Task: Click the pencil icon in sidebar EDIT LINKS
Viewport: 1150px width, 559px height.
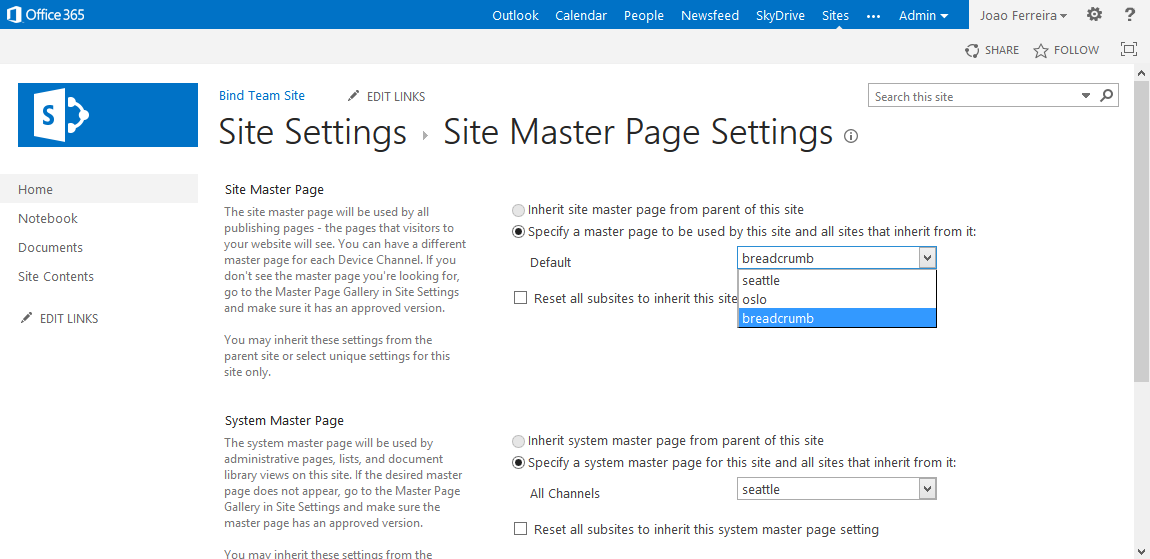Action: pos(27,318)
